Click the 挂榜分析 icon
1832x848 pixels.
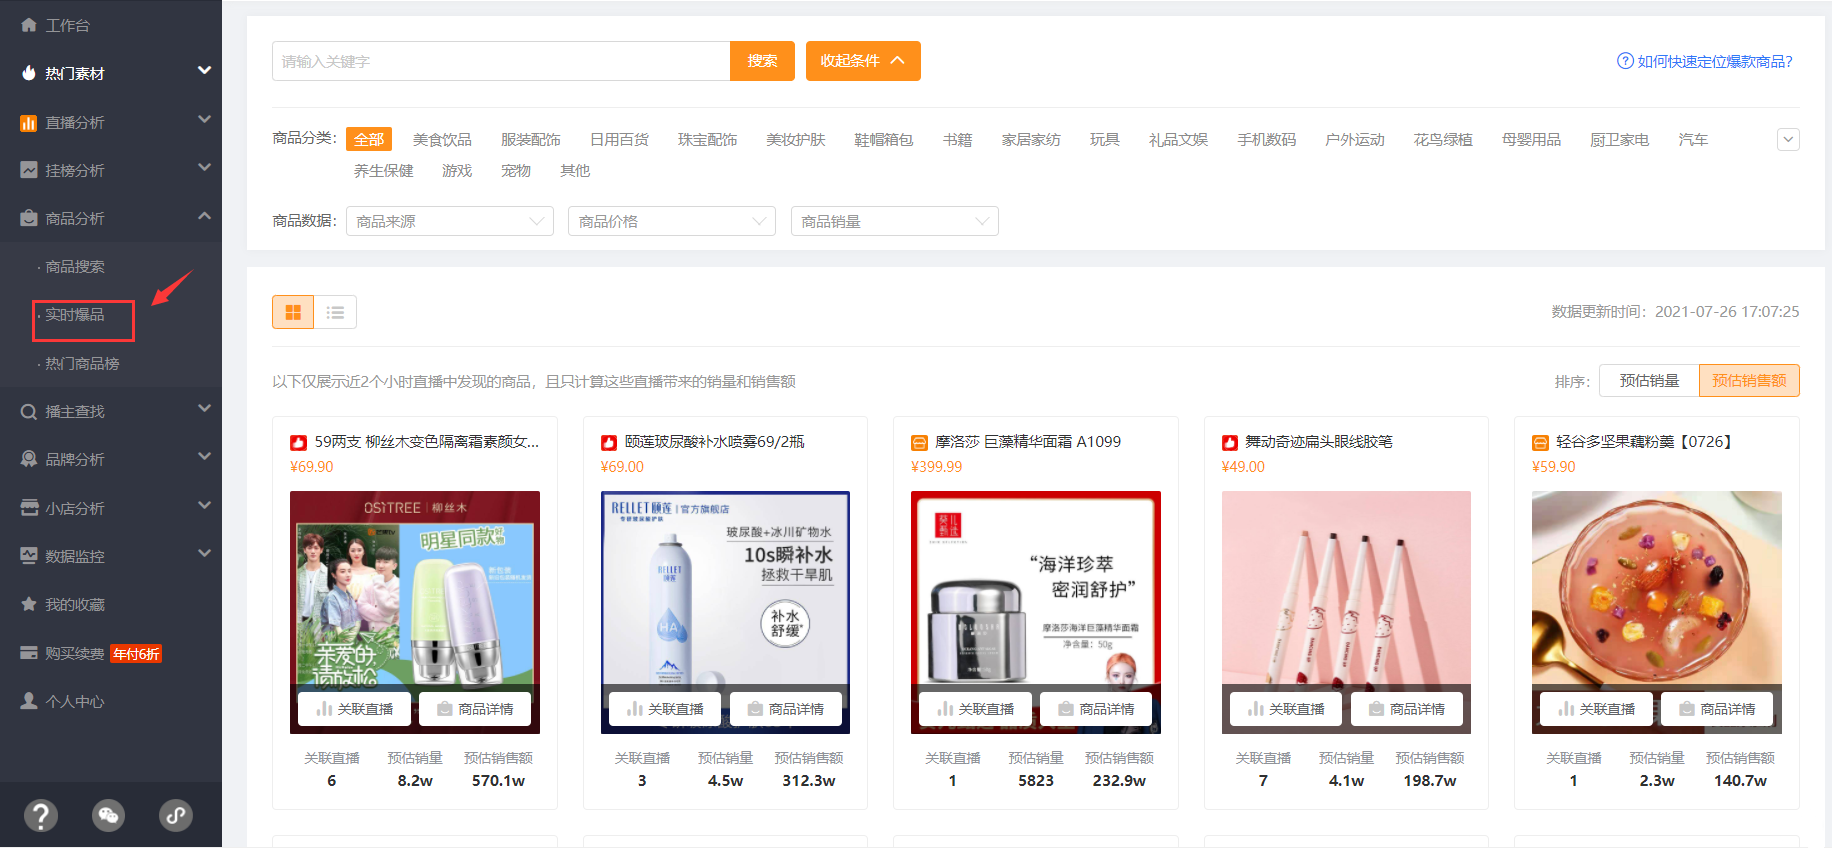coord(29,170)
